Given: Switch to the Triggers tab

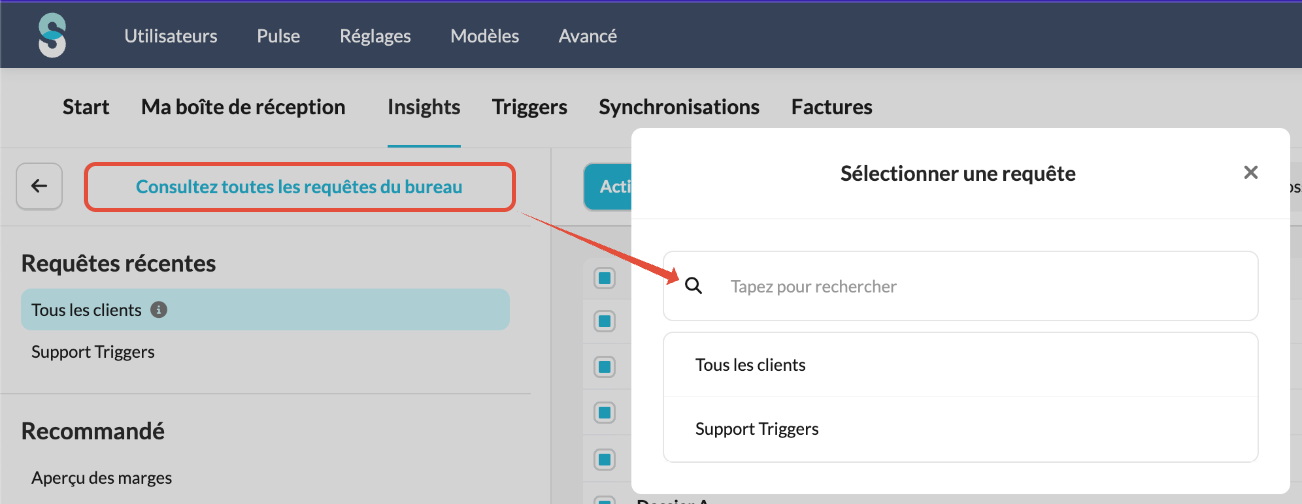Looking at the screenshot, I should [529, 107].
